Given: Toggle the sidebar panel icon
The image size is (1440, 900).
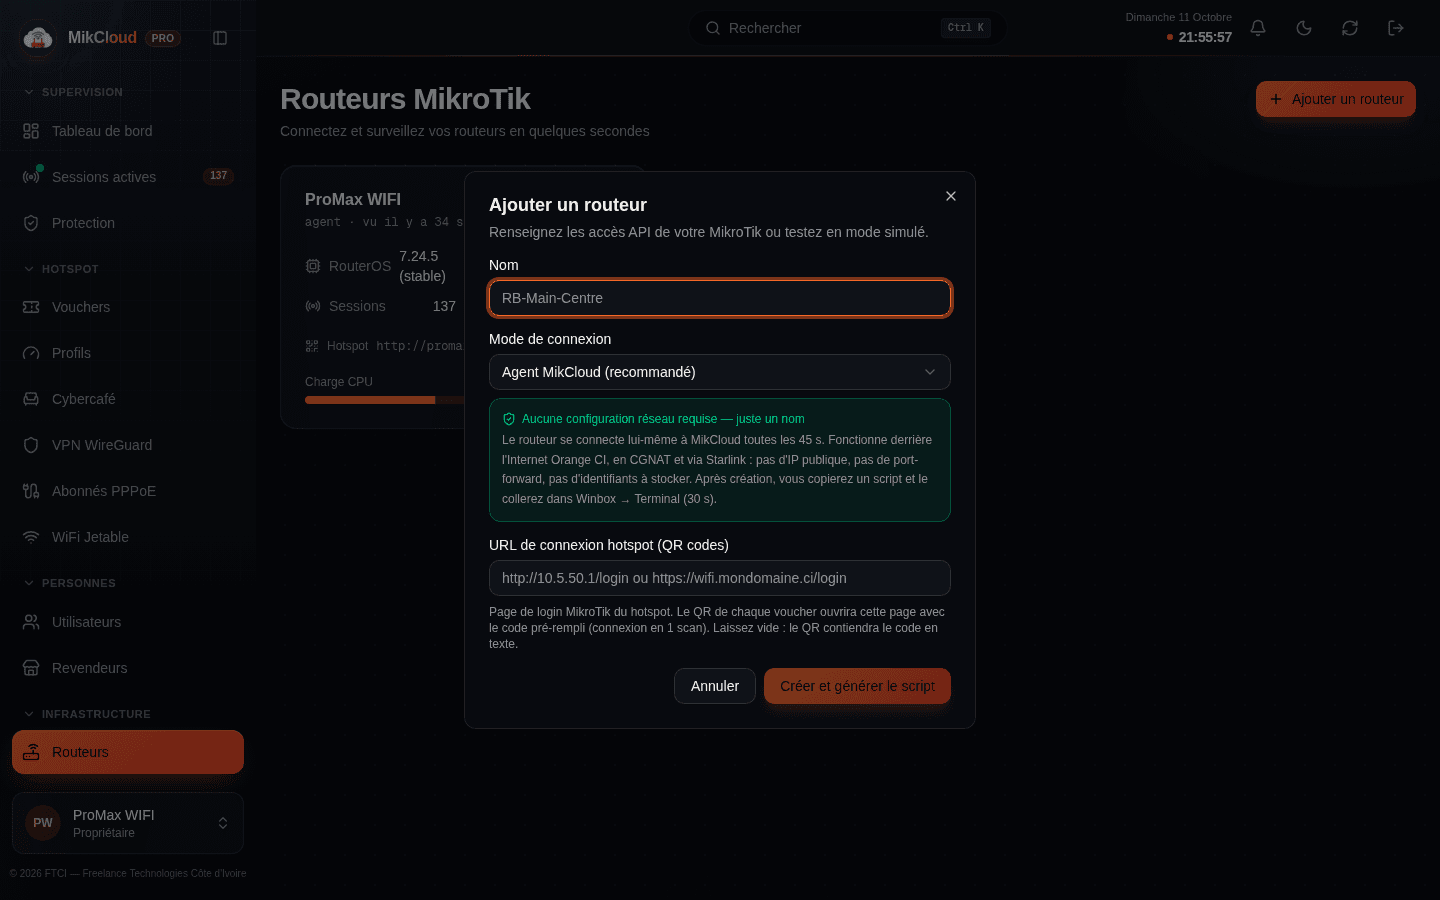Looking at the screenshot, I should click(220, 38).
